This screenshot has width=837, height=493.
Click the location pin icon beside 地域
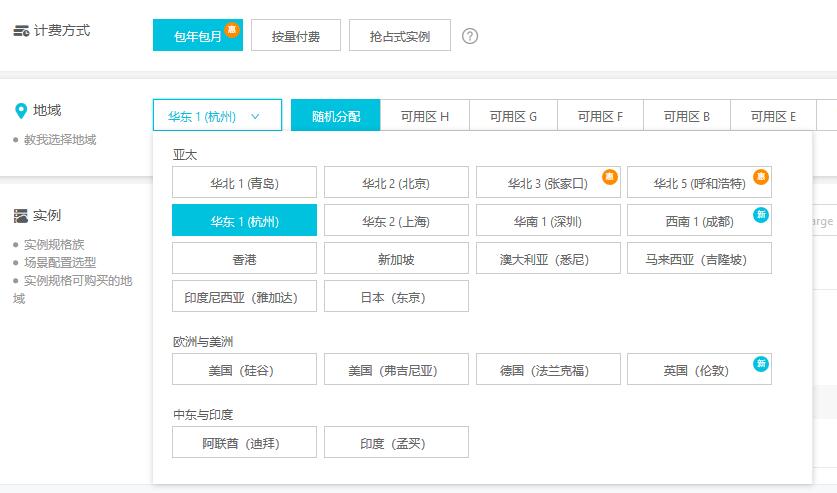tap(21, 111)
